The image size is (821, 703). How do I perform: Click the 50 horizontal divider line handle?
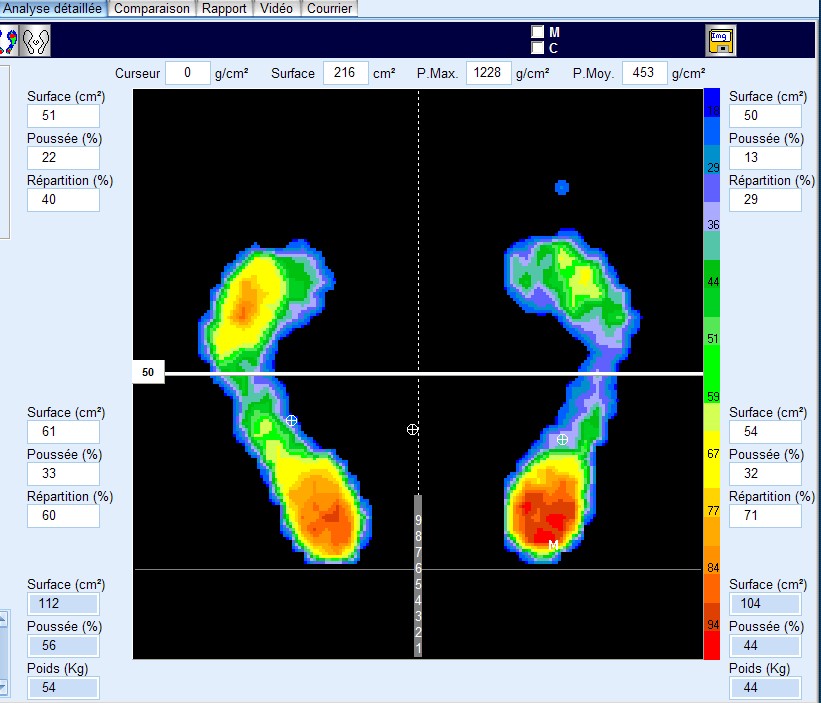(x=148, y=372)
